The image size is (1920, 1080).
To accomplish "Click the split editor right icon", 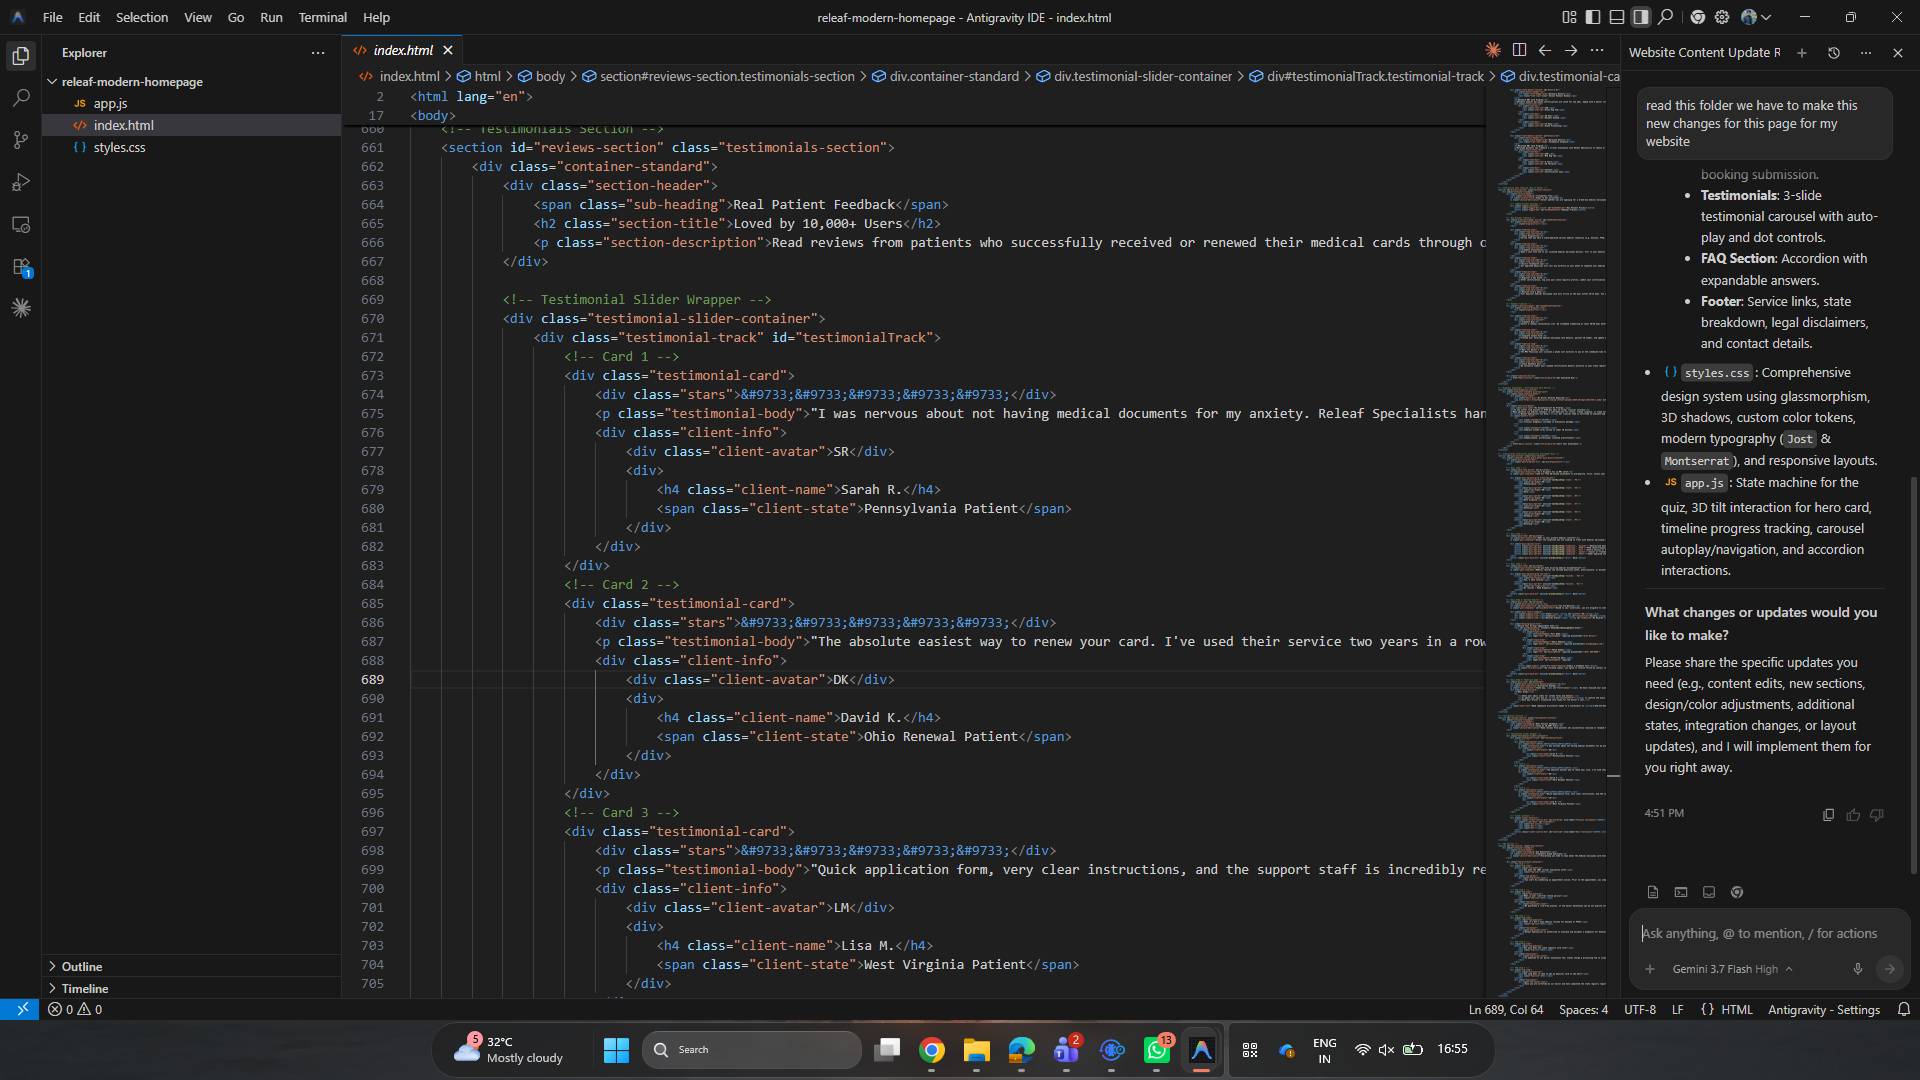I will point(1519,50).
